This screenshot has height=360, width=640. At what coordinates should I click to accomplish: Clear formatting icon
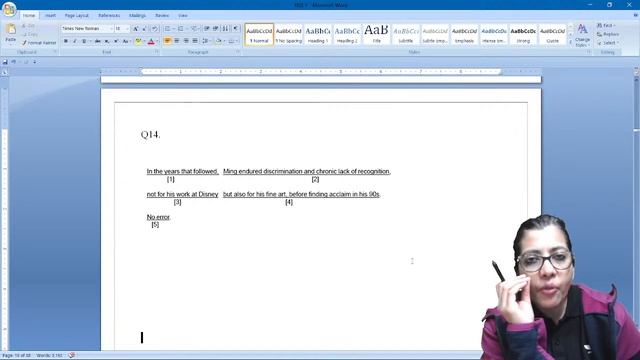click(x=154, y=29)
